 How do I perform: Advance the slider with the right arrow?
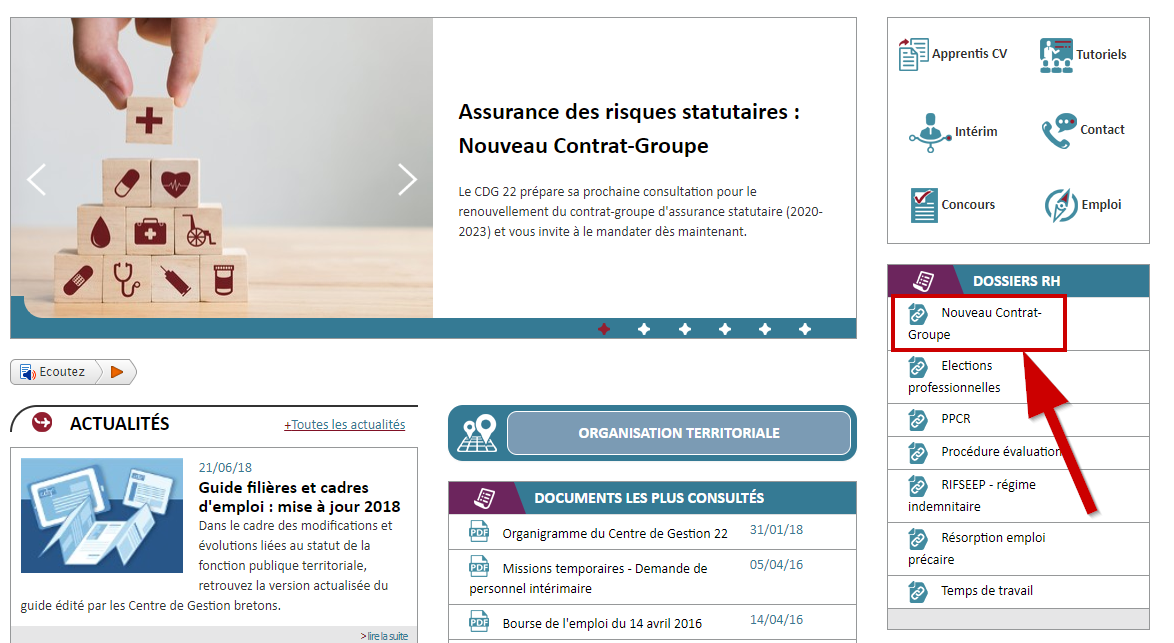[x=407, y=179]
